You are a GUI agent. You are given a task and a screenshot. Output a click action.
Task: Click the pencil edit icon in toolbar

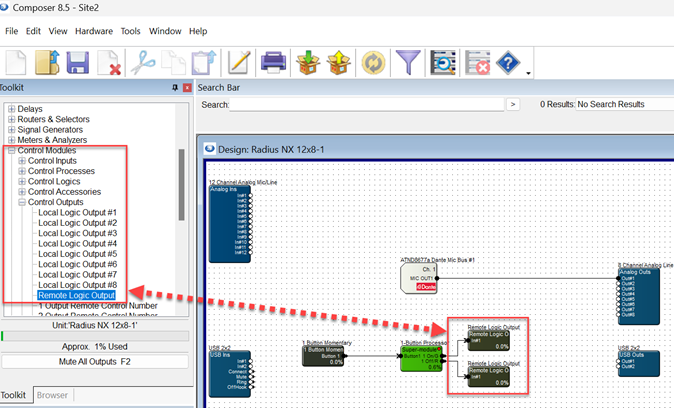238,63
